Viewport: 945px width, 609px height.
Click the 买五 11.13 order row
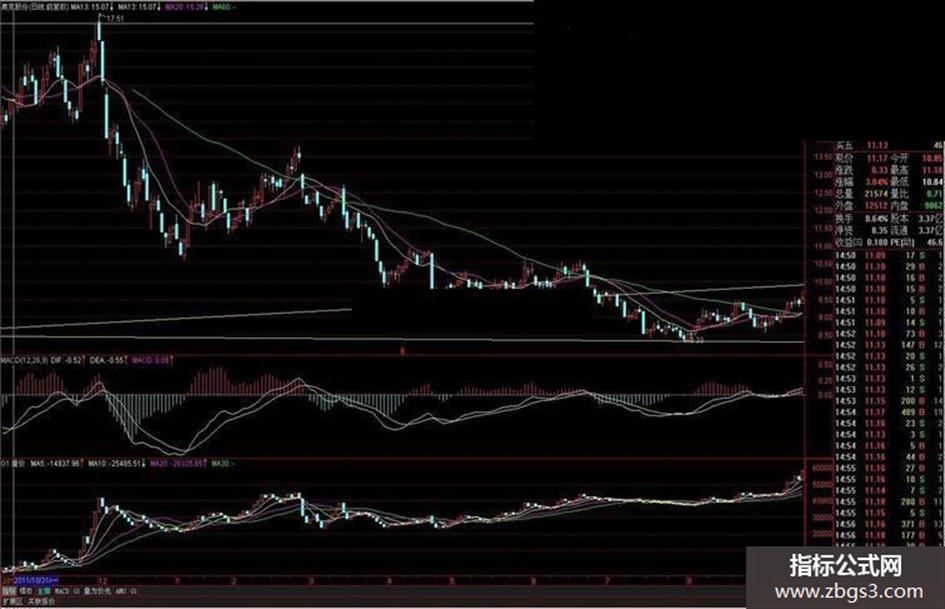[x=889, y=145]
